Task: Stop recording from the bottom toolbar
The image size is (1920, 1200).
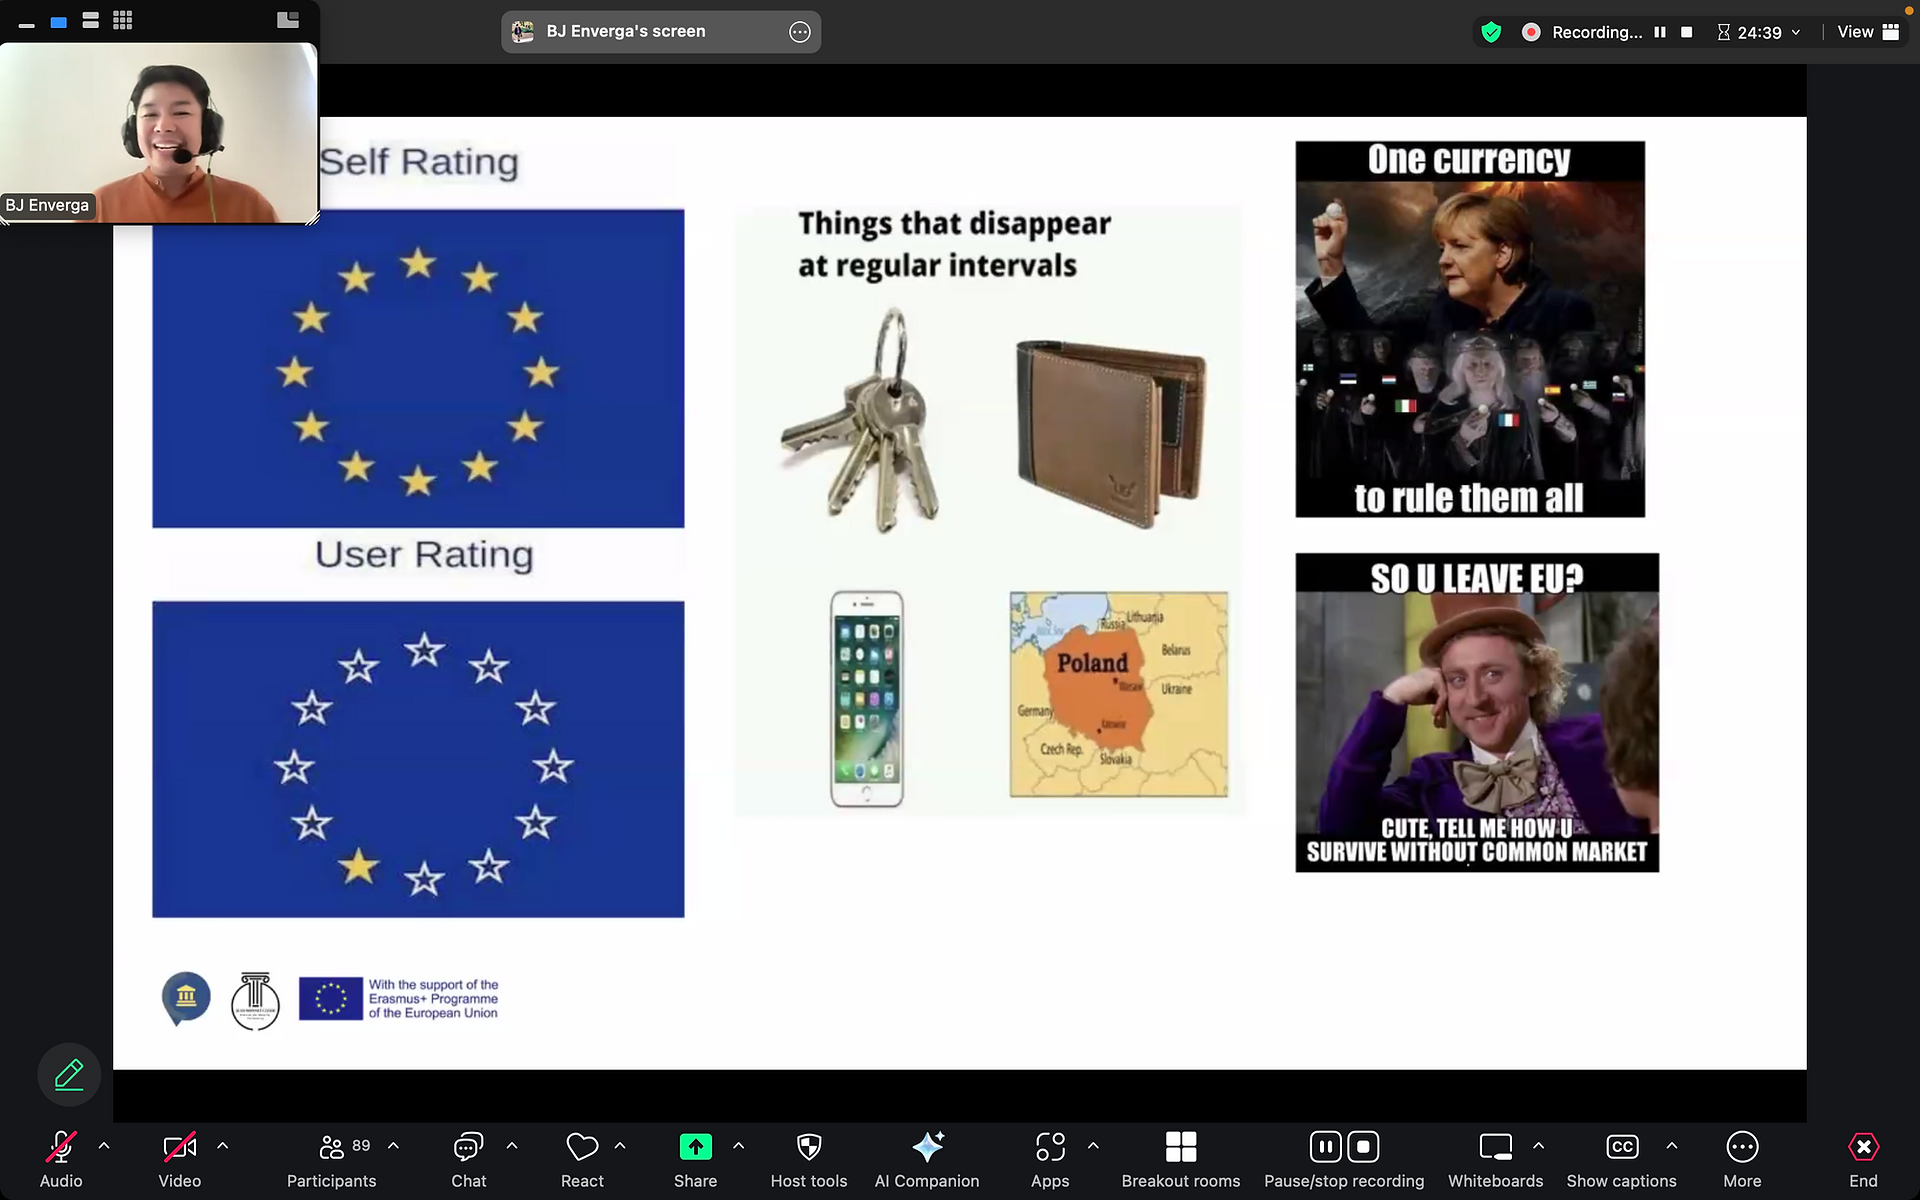Action: pyautogui.click(x=1363, y=1147)
